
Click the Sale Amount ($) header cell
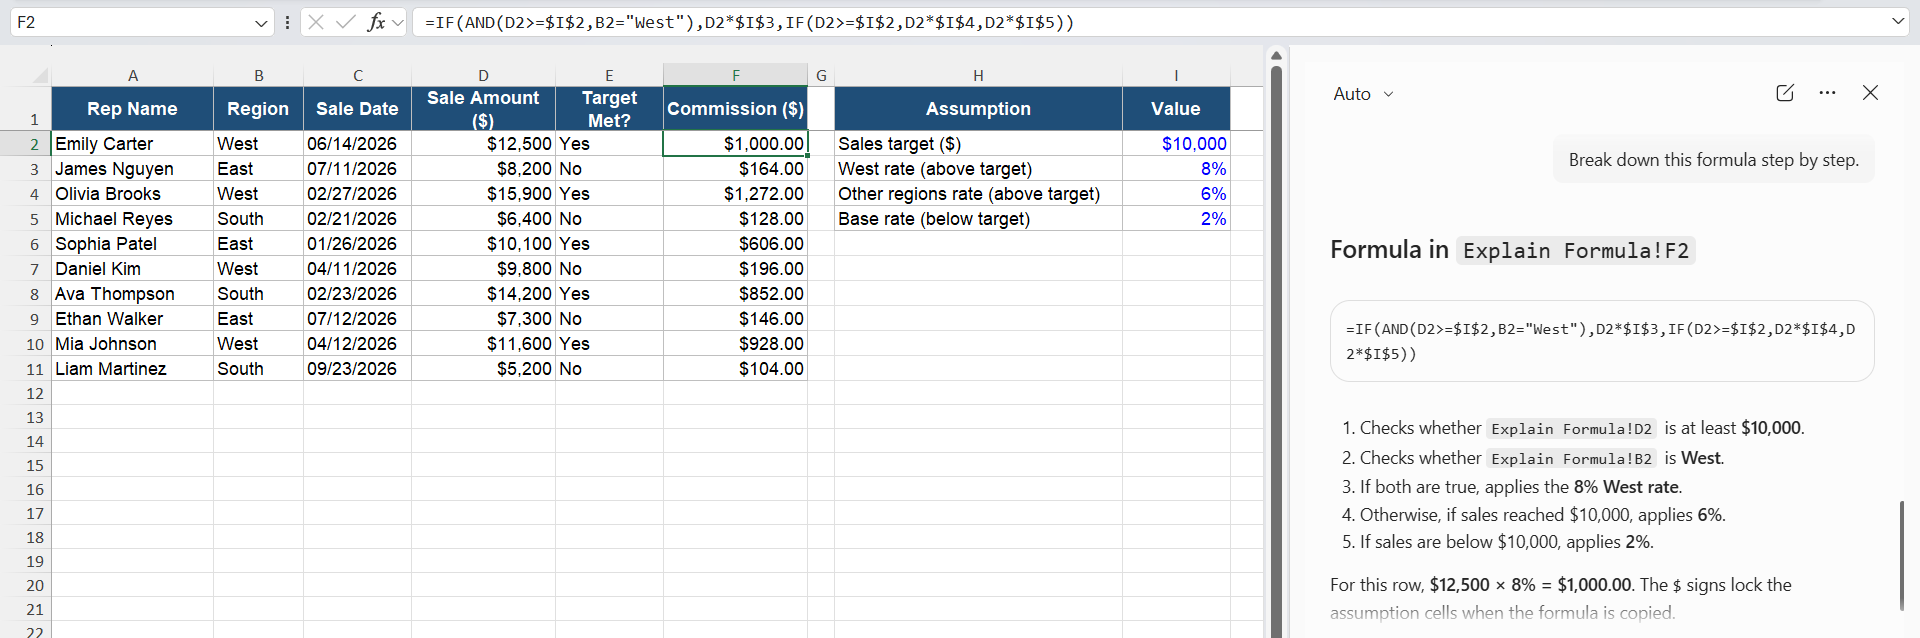click(x=483, y=109)
